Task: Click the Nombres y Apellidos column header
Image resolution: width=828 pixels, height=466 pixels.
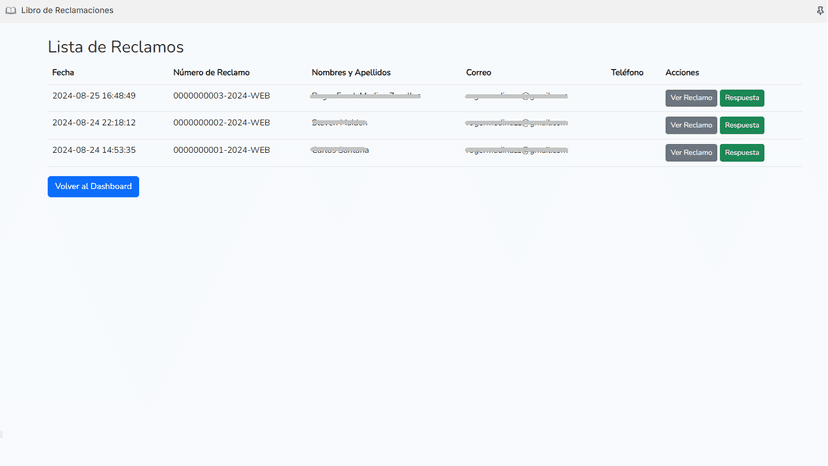Action: (351, 73)
